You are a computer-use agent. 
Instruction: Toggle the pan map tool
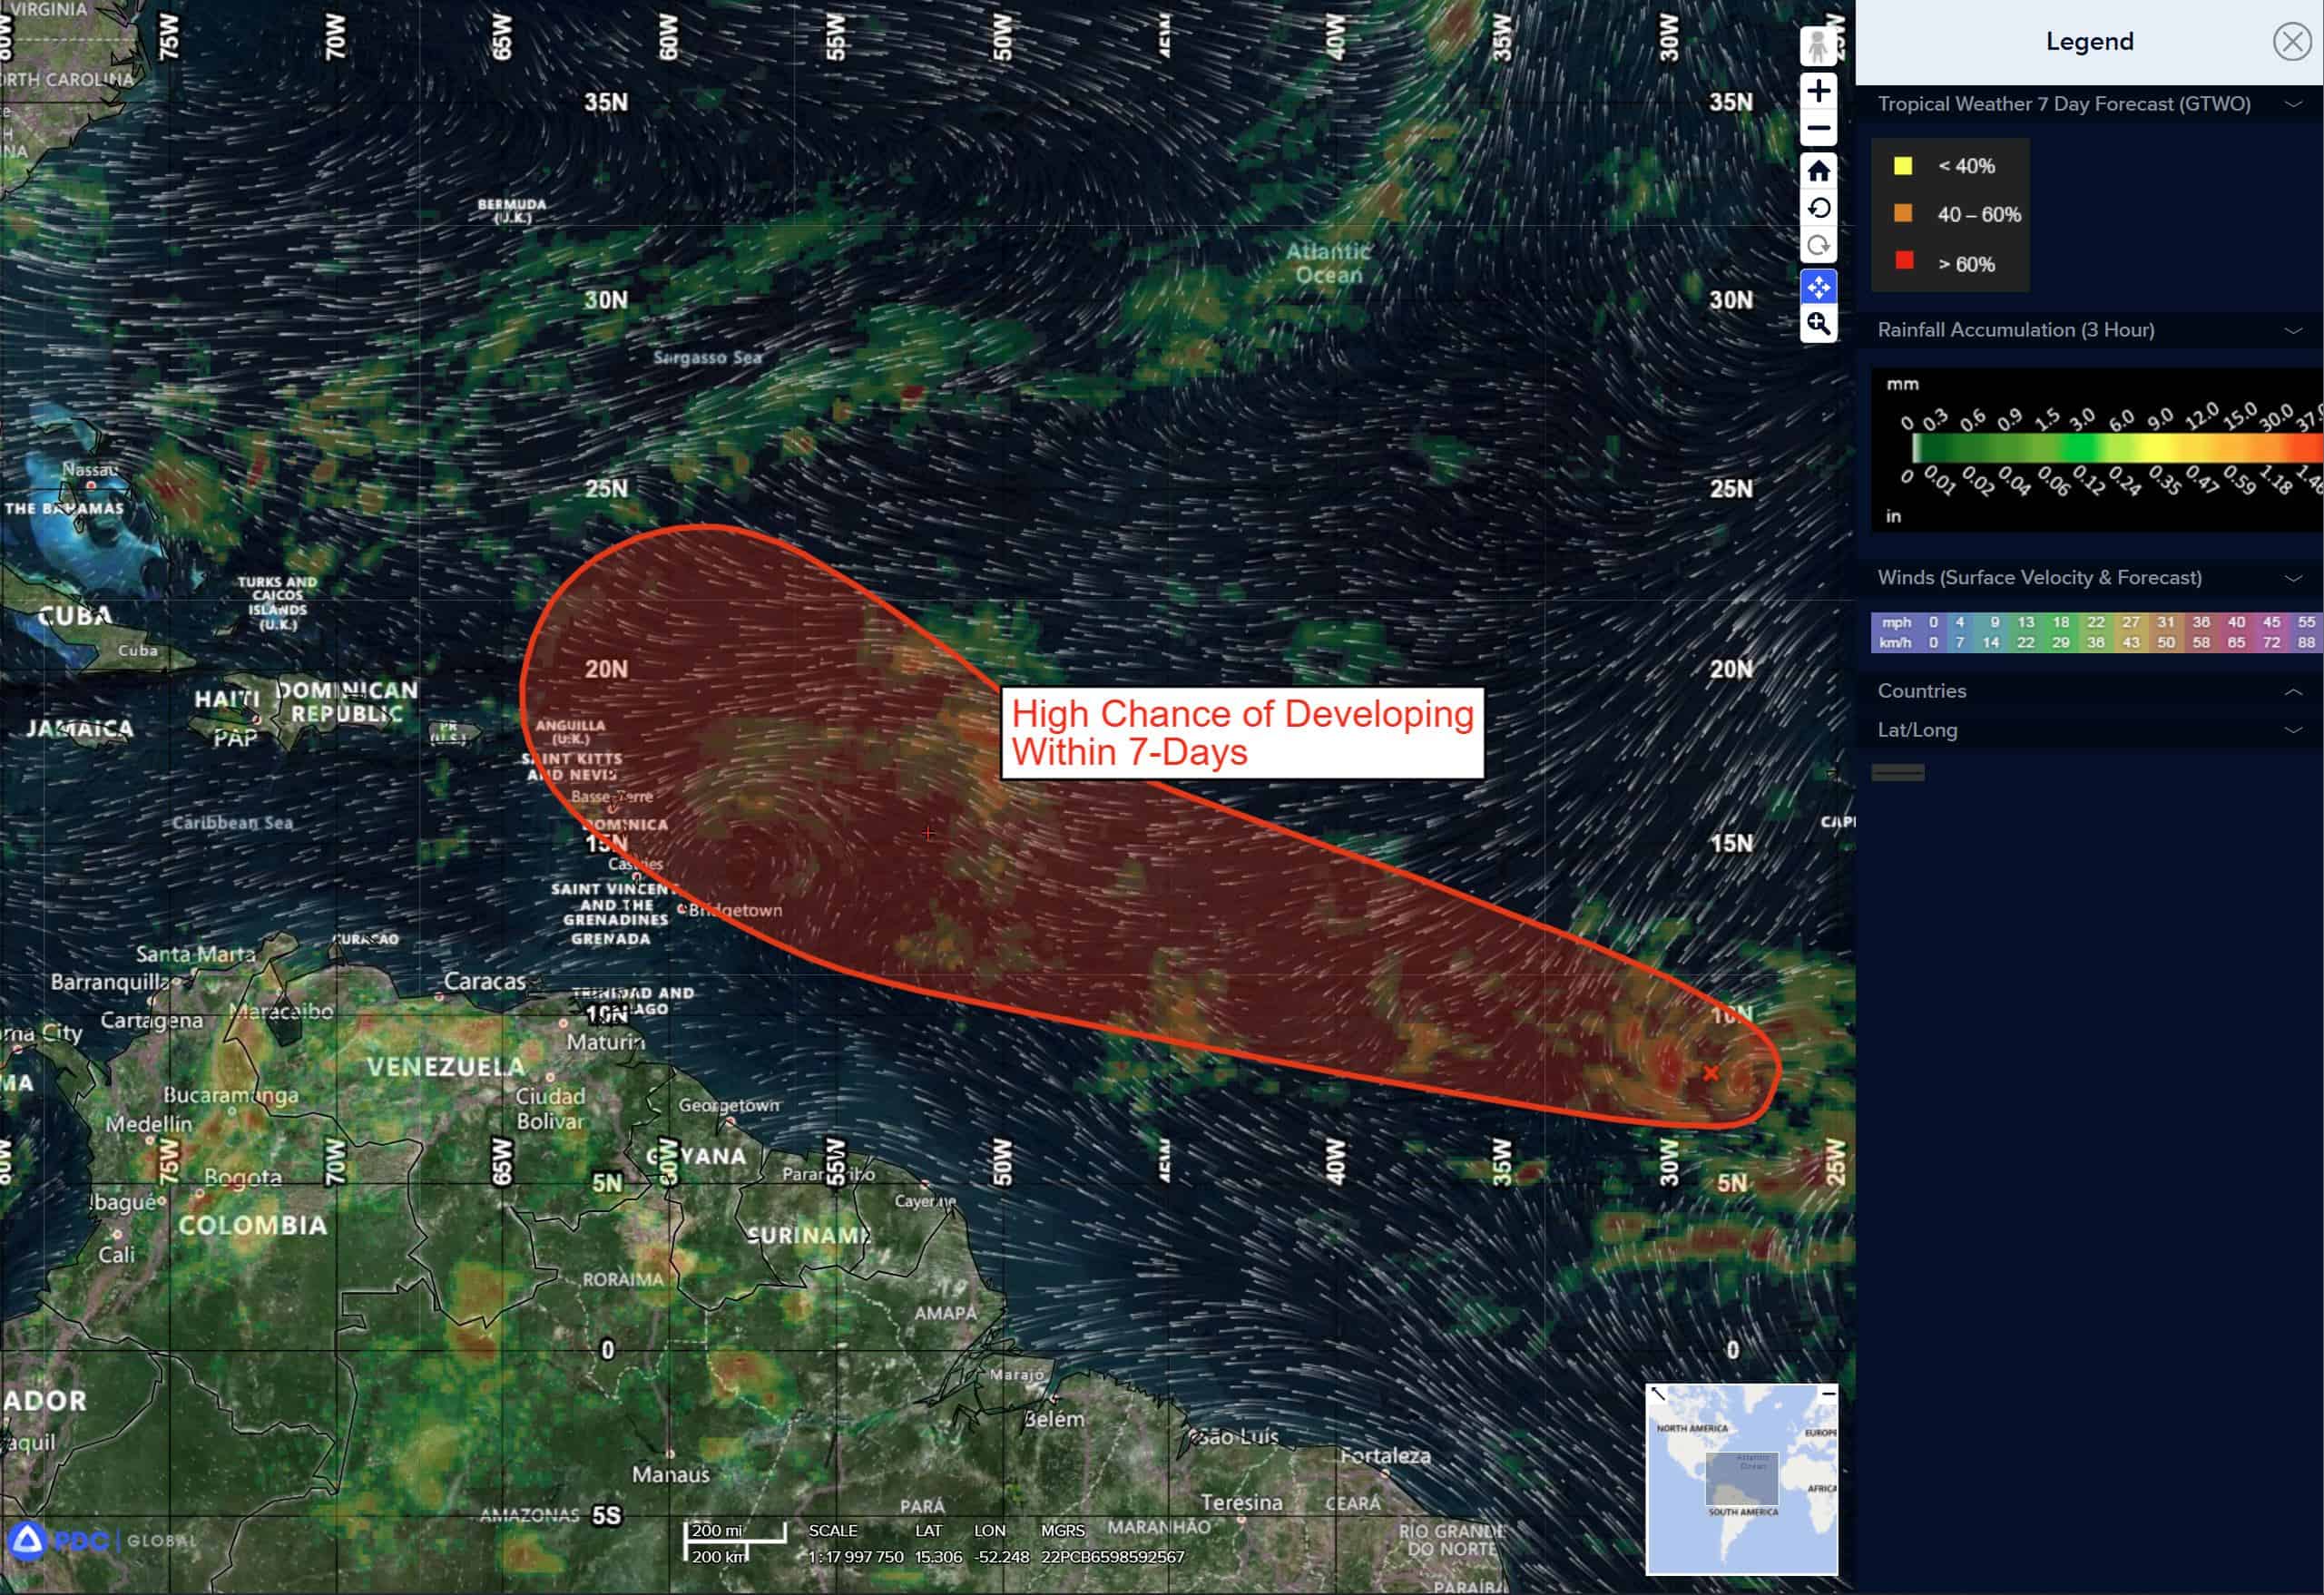coord(1817,287)
